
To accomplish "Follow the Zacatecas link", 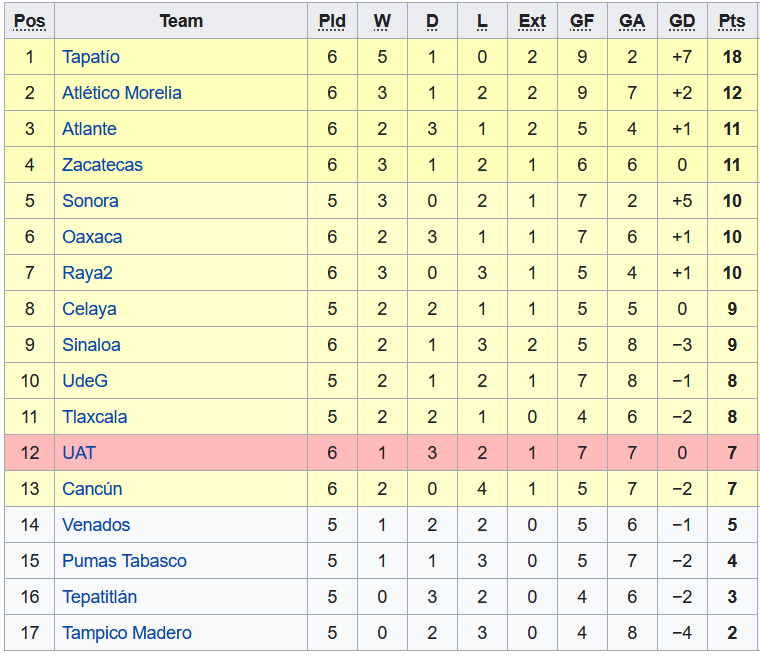I will [102, 165].
